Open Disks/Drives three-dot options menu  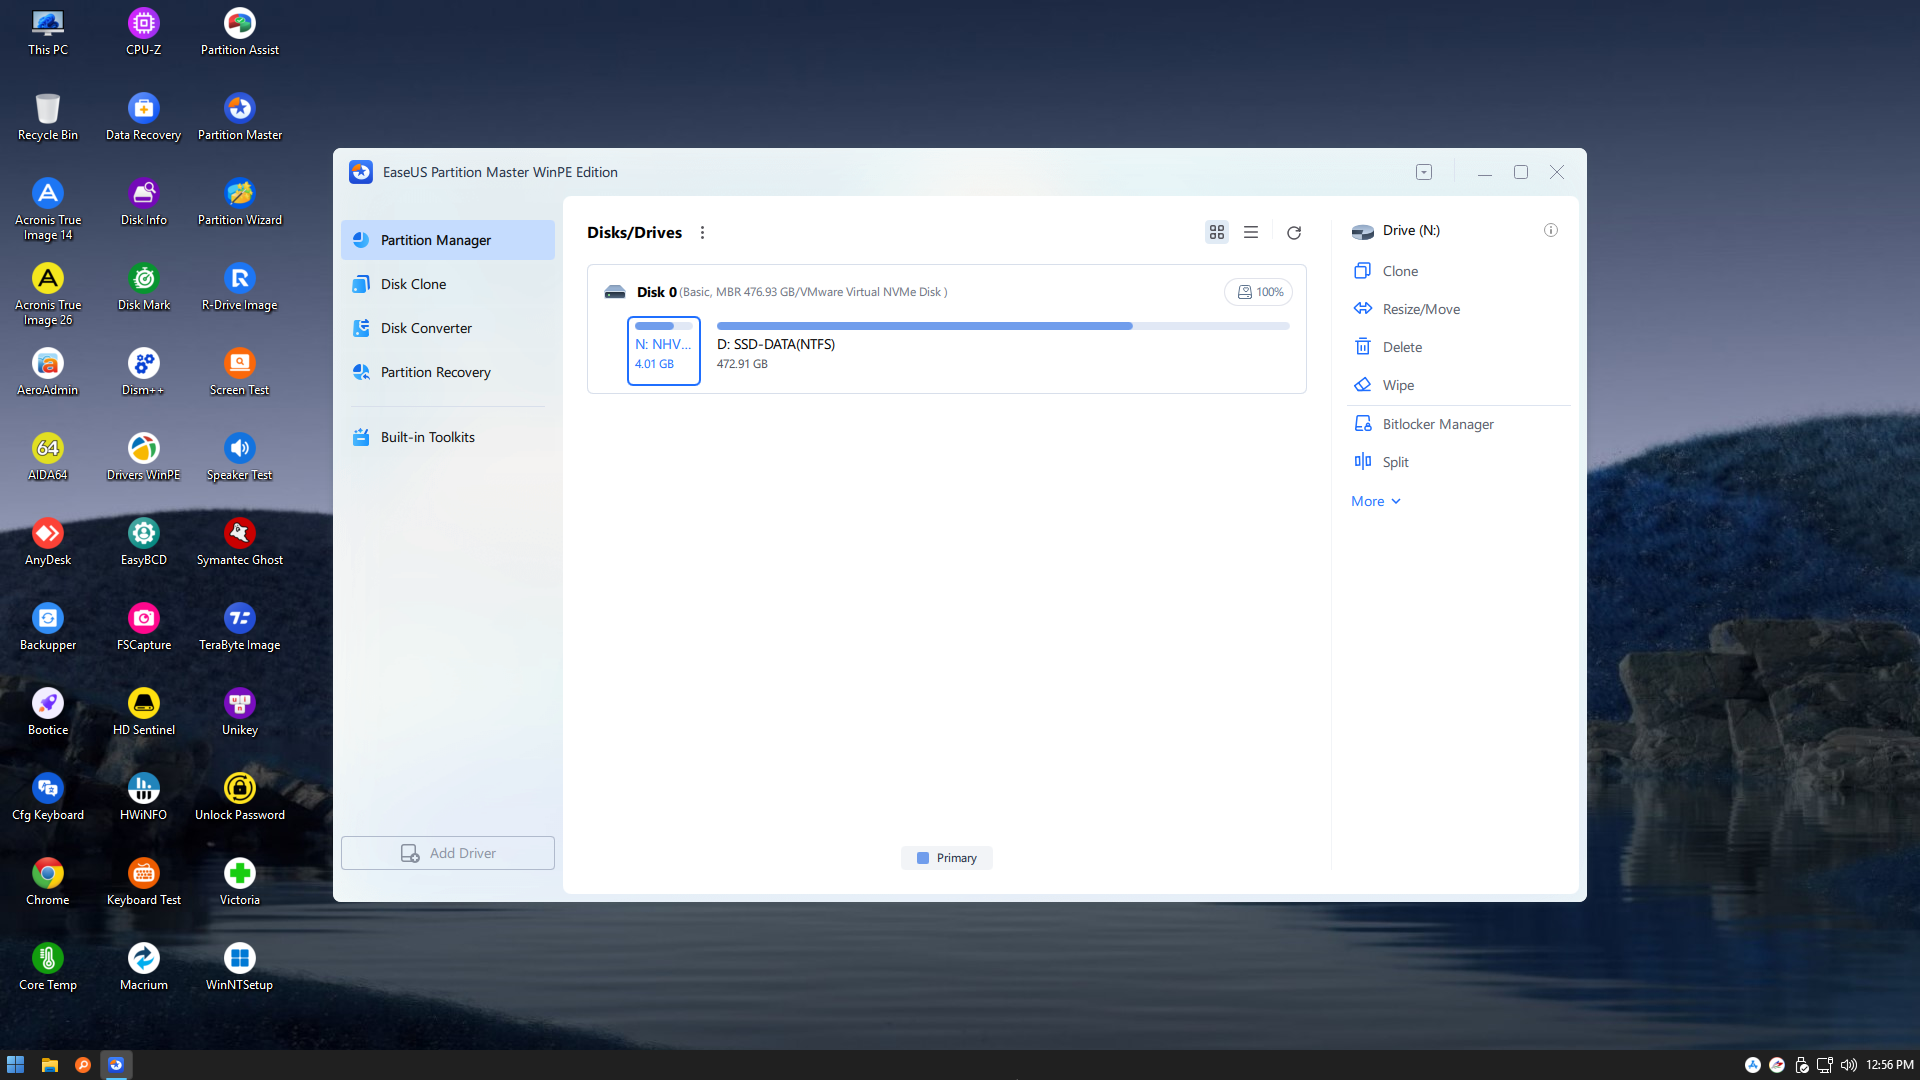(702, 232)
